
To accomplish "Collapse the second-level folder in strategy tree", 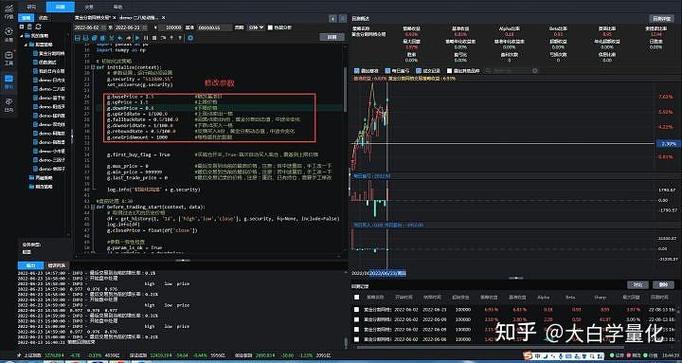I will click(x=25, y=44).
